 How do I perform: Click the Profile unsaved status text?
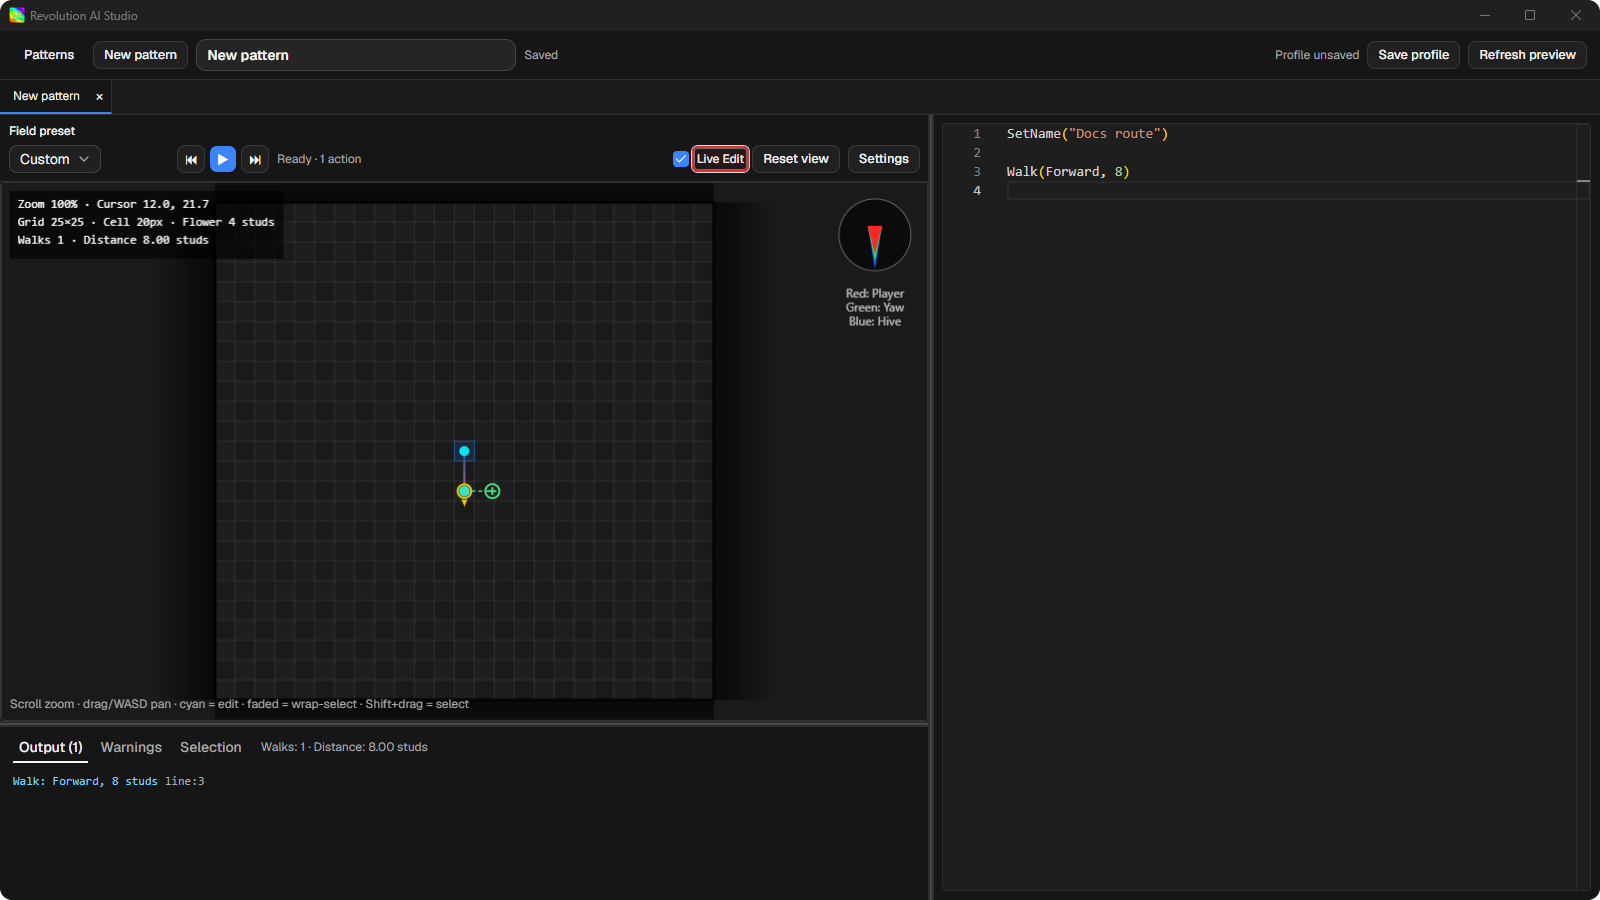coord(1316,55)
